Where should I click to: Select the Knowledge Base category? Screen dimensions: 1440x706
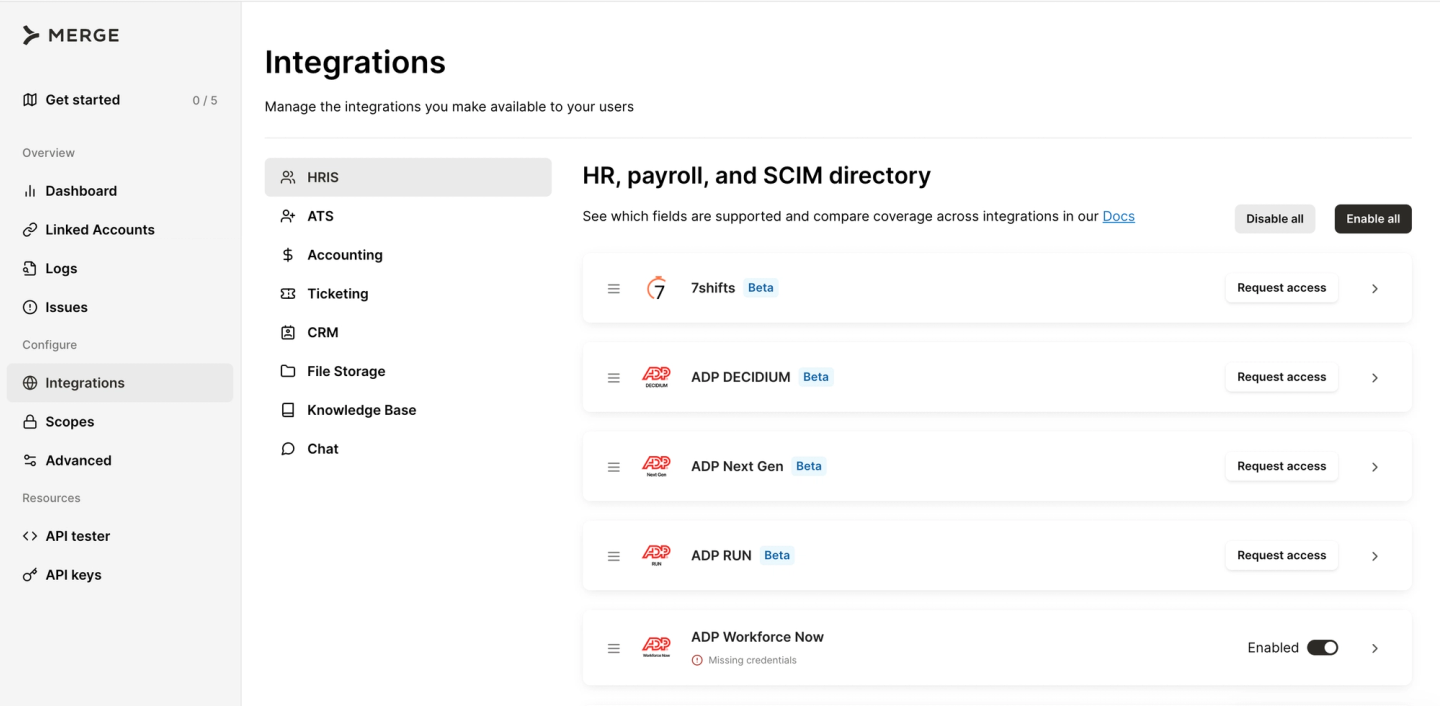(x=408, y=410)
